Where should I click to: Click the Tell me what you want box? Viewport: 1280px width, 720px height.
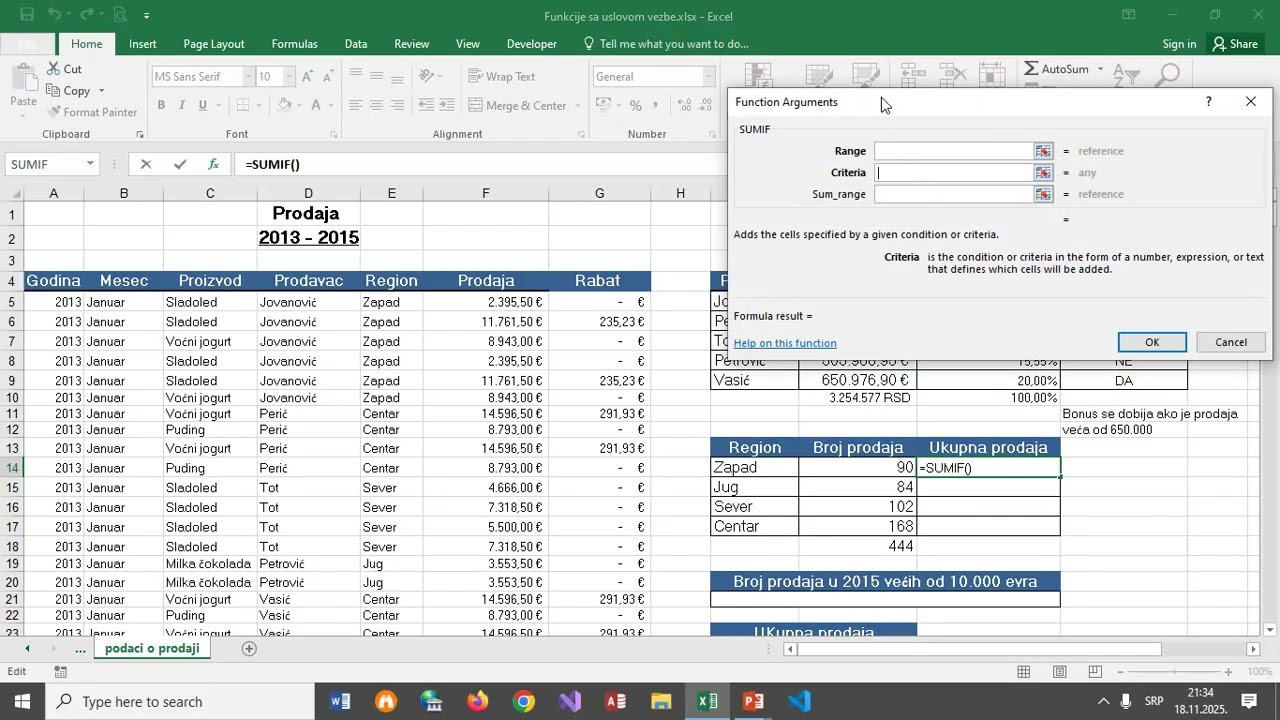click(666, 44)
